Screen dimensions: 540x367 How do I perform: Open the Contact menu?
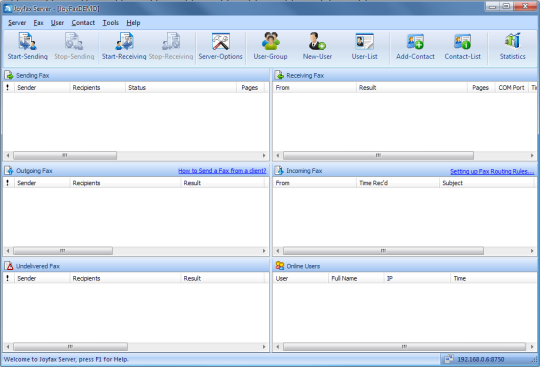coord(83,23)
